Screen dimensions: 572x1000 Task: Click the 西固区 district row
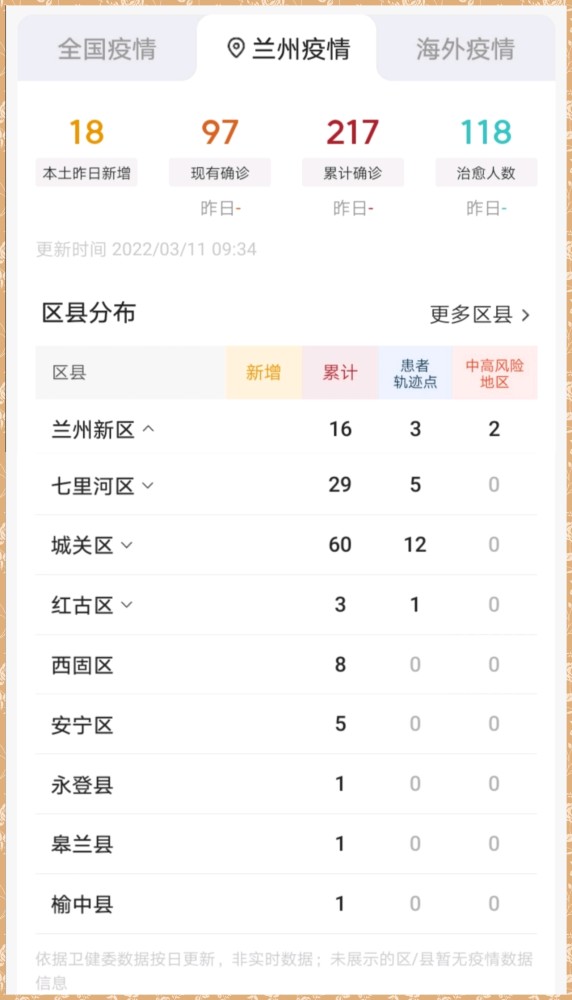(286, 665)
